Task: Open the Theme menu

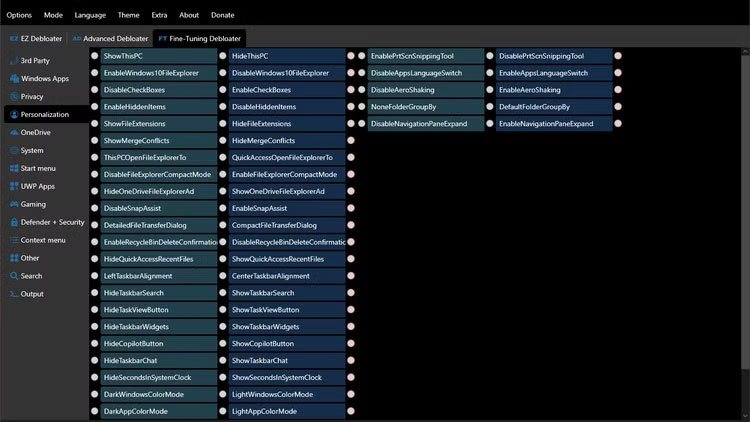Action: click(128, 15)
